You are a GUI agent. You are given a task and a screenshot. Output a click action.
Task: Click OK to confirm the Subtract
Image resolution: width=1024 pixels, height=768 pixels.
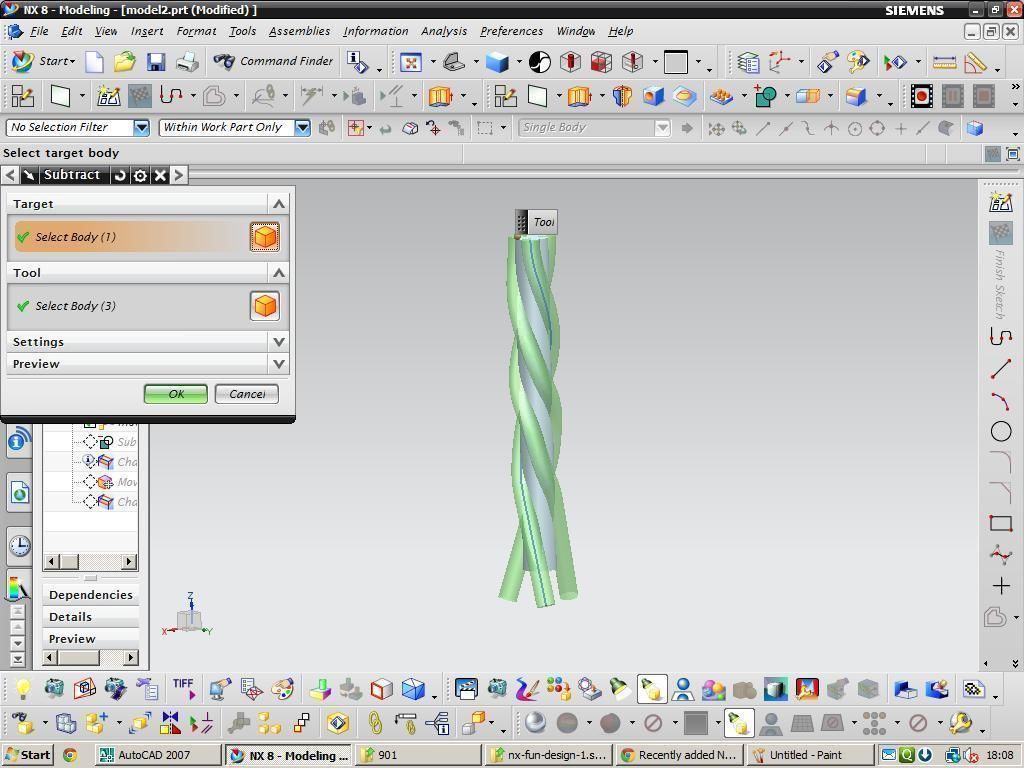point(175,393)
